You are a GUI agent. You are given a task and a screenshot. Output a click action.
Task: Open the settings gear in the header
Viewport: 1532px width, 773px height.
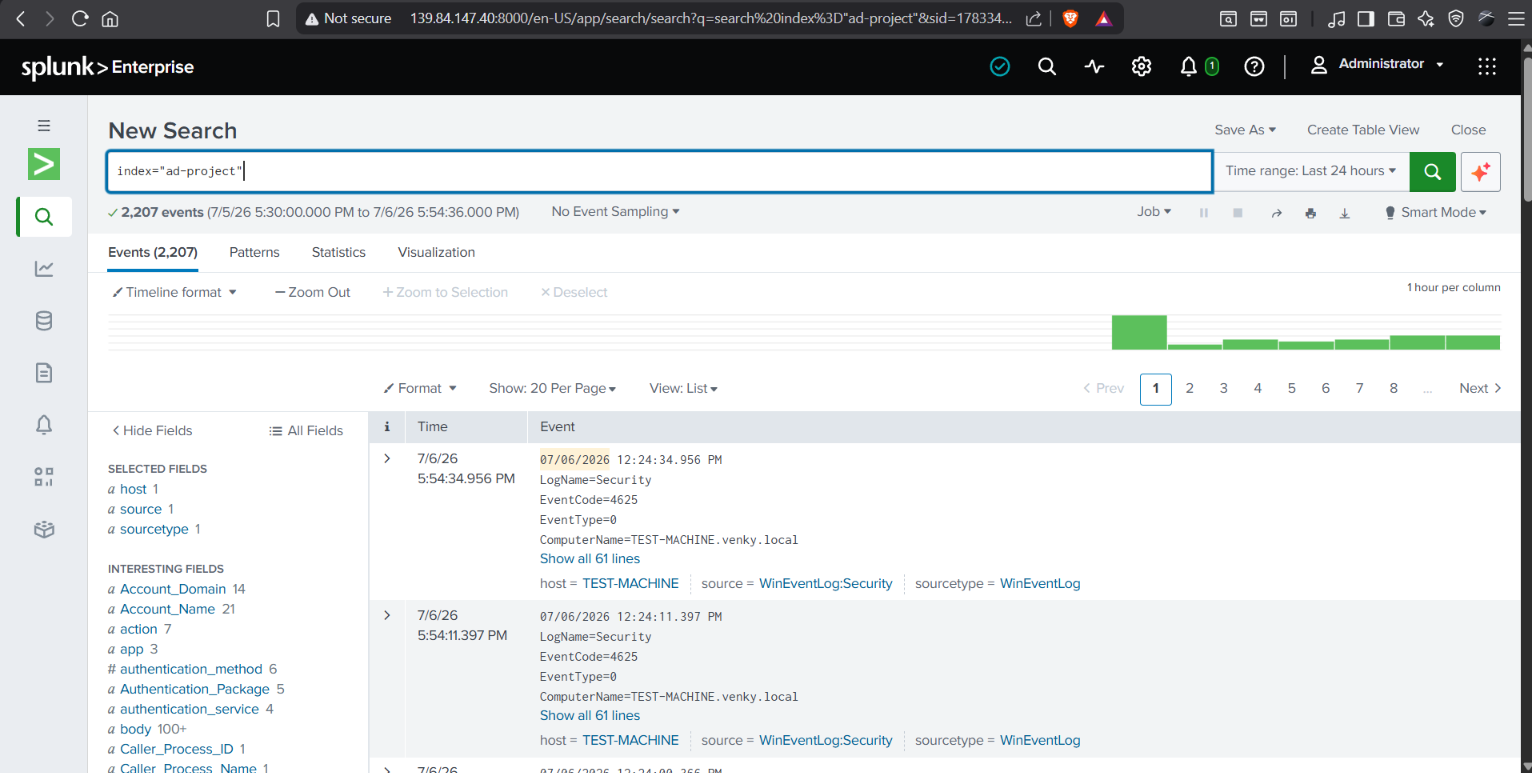pyautogui.click(x=1141, y=66)
